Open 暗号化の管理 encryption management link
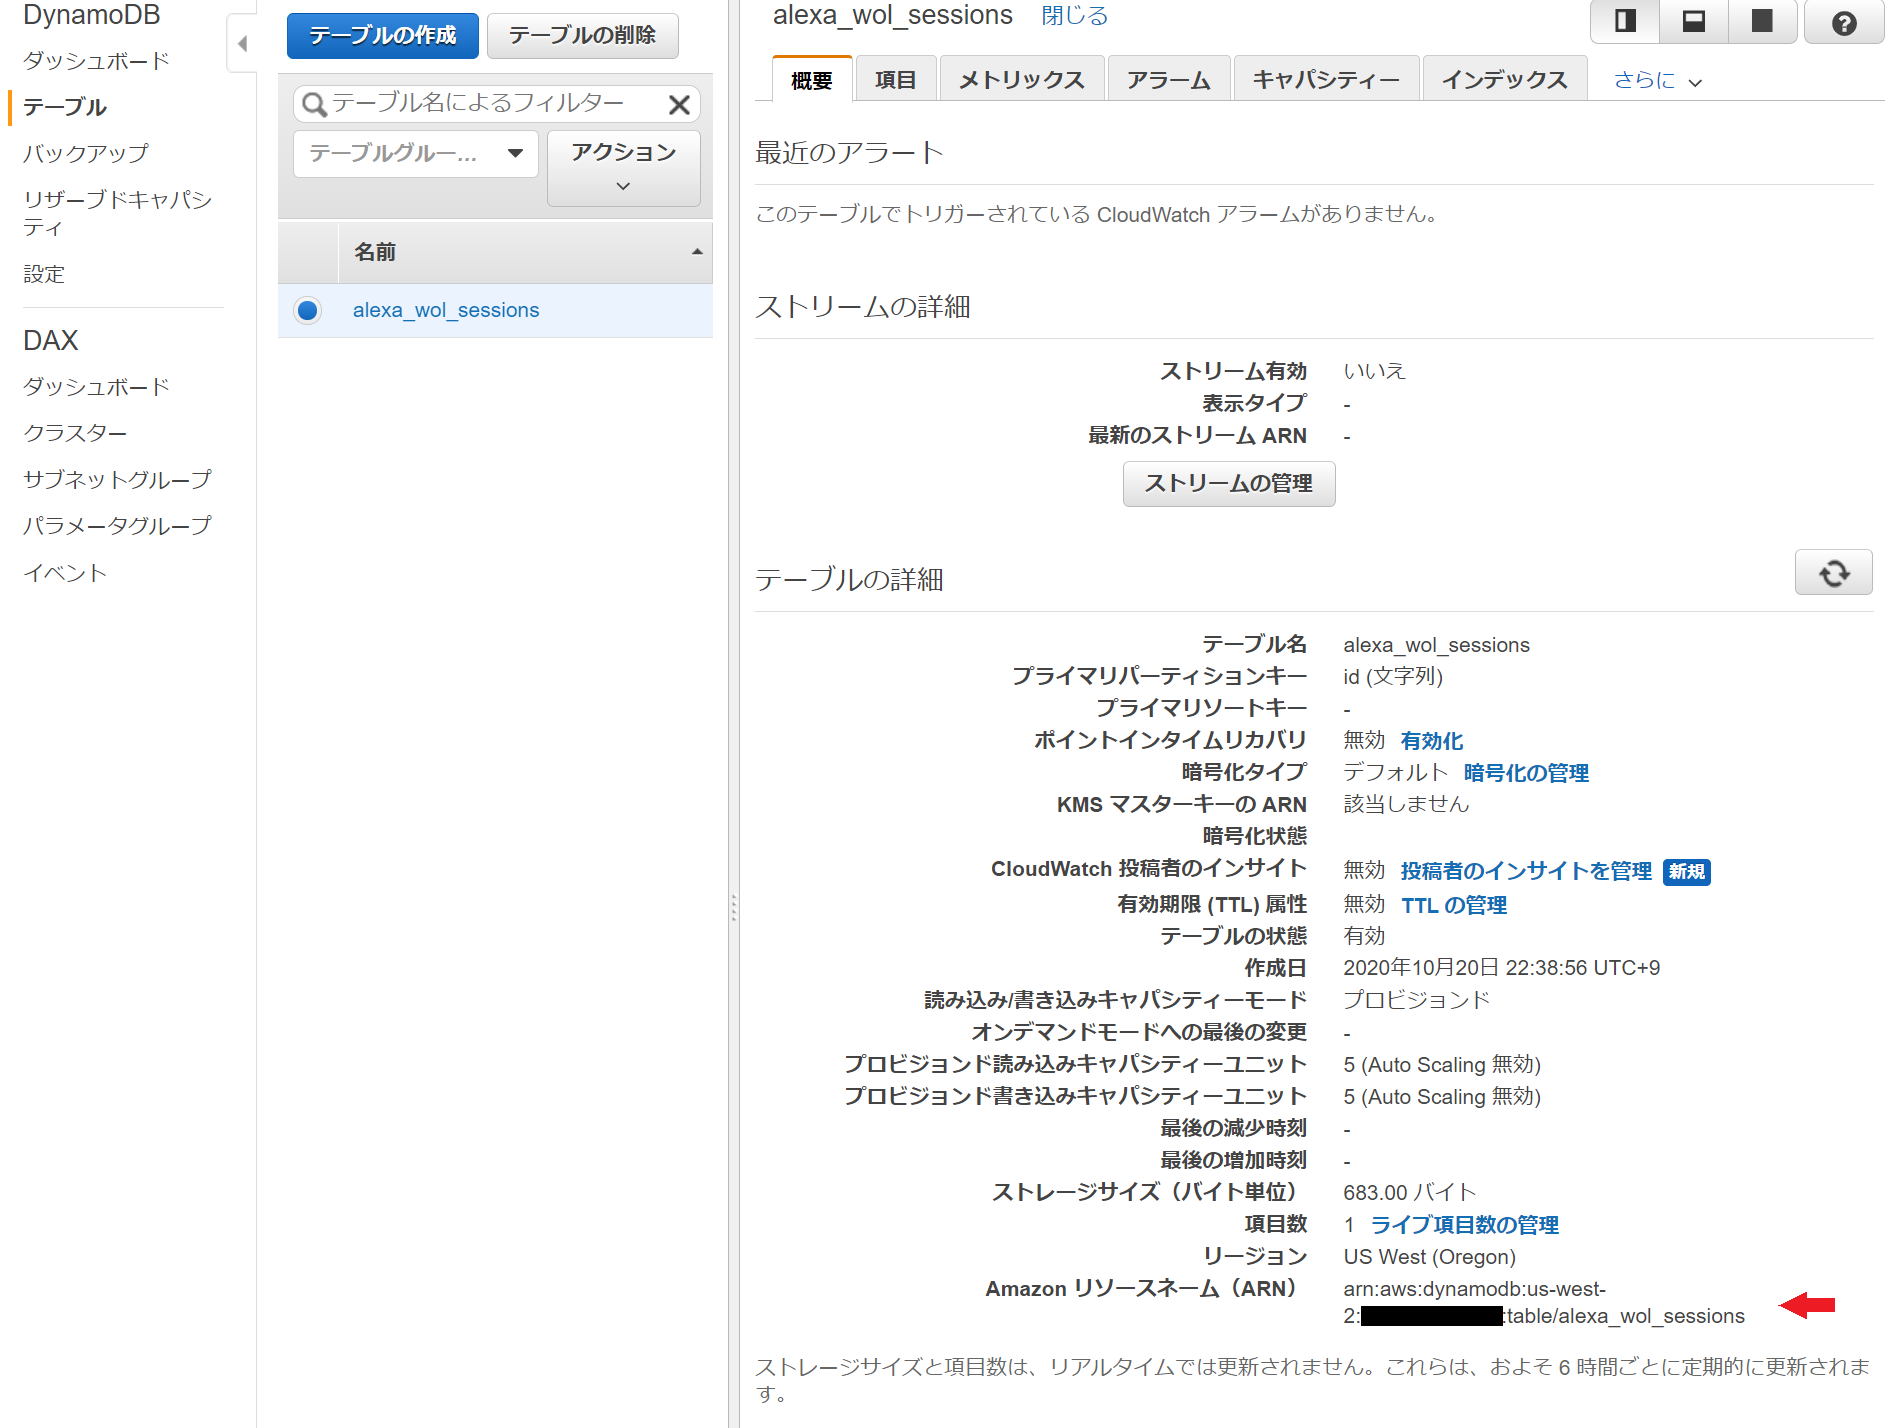 1526,773
